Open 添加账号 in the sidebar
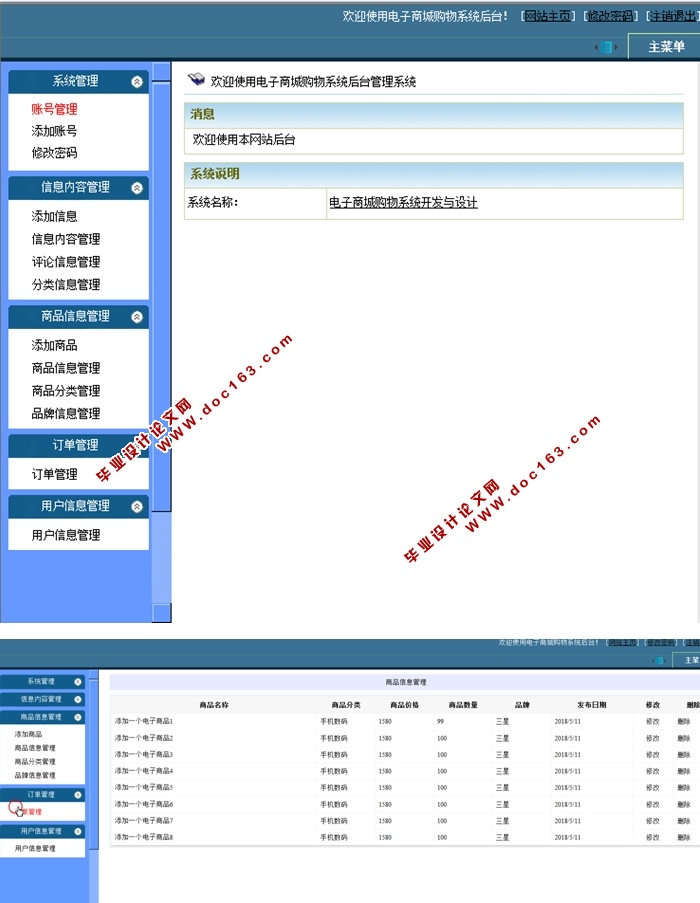The width and height of the screenshot is (700, 903). [x=54, y=131]
